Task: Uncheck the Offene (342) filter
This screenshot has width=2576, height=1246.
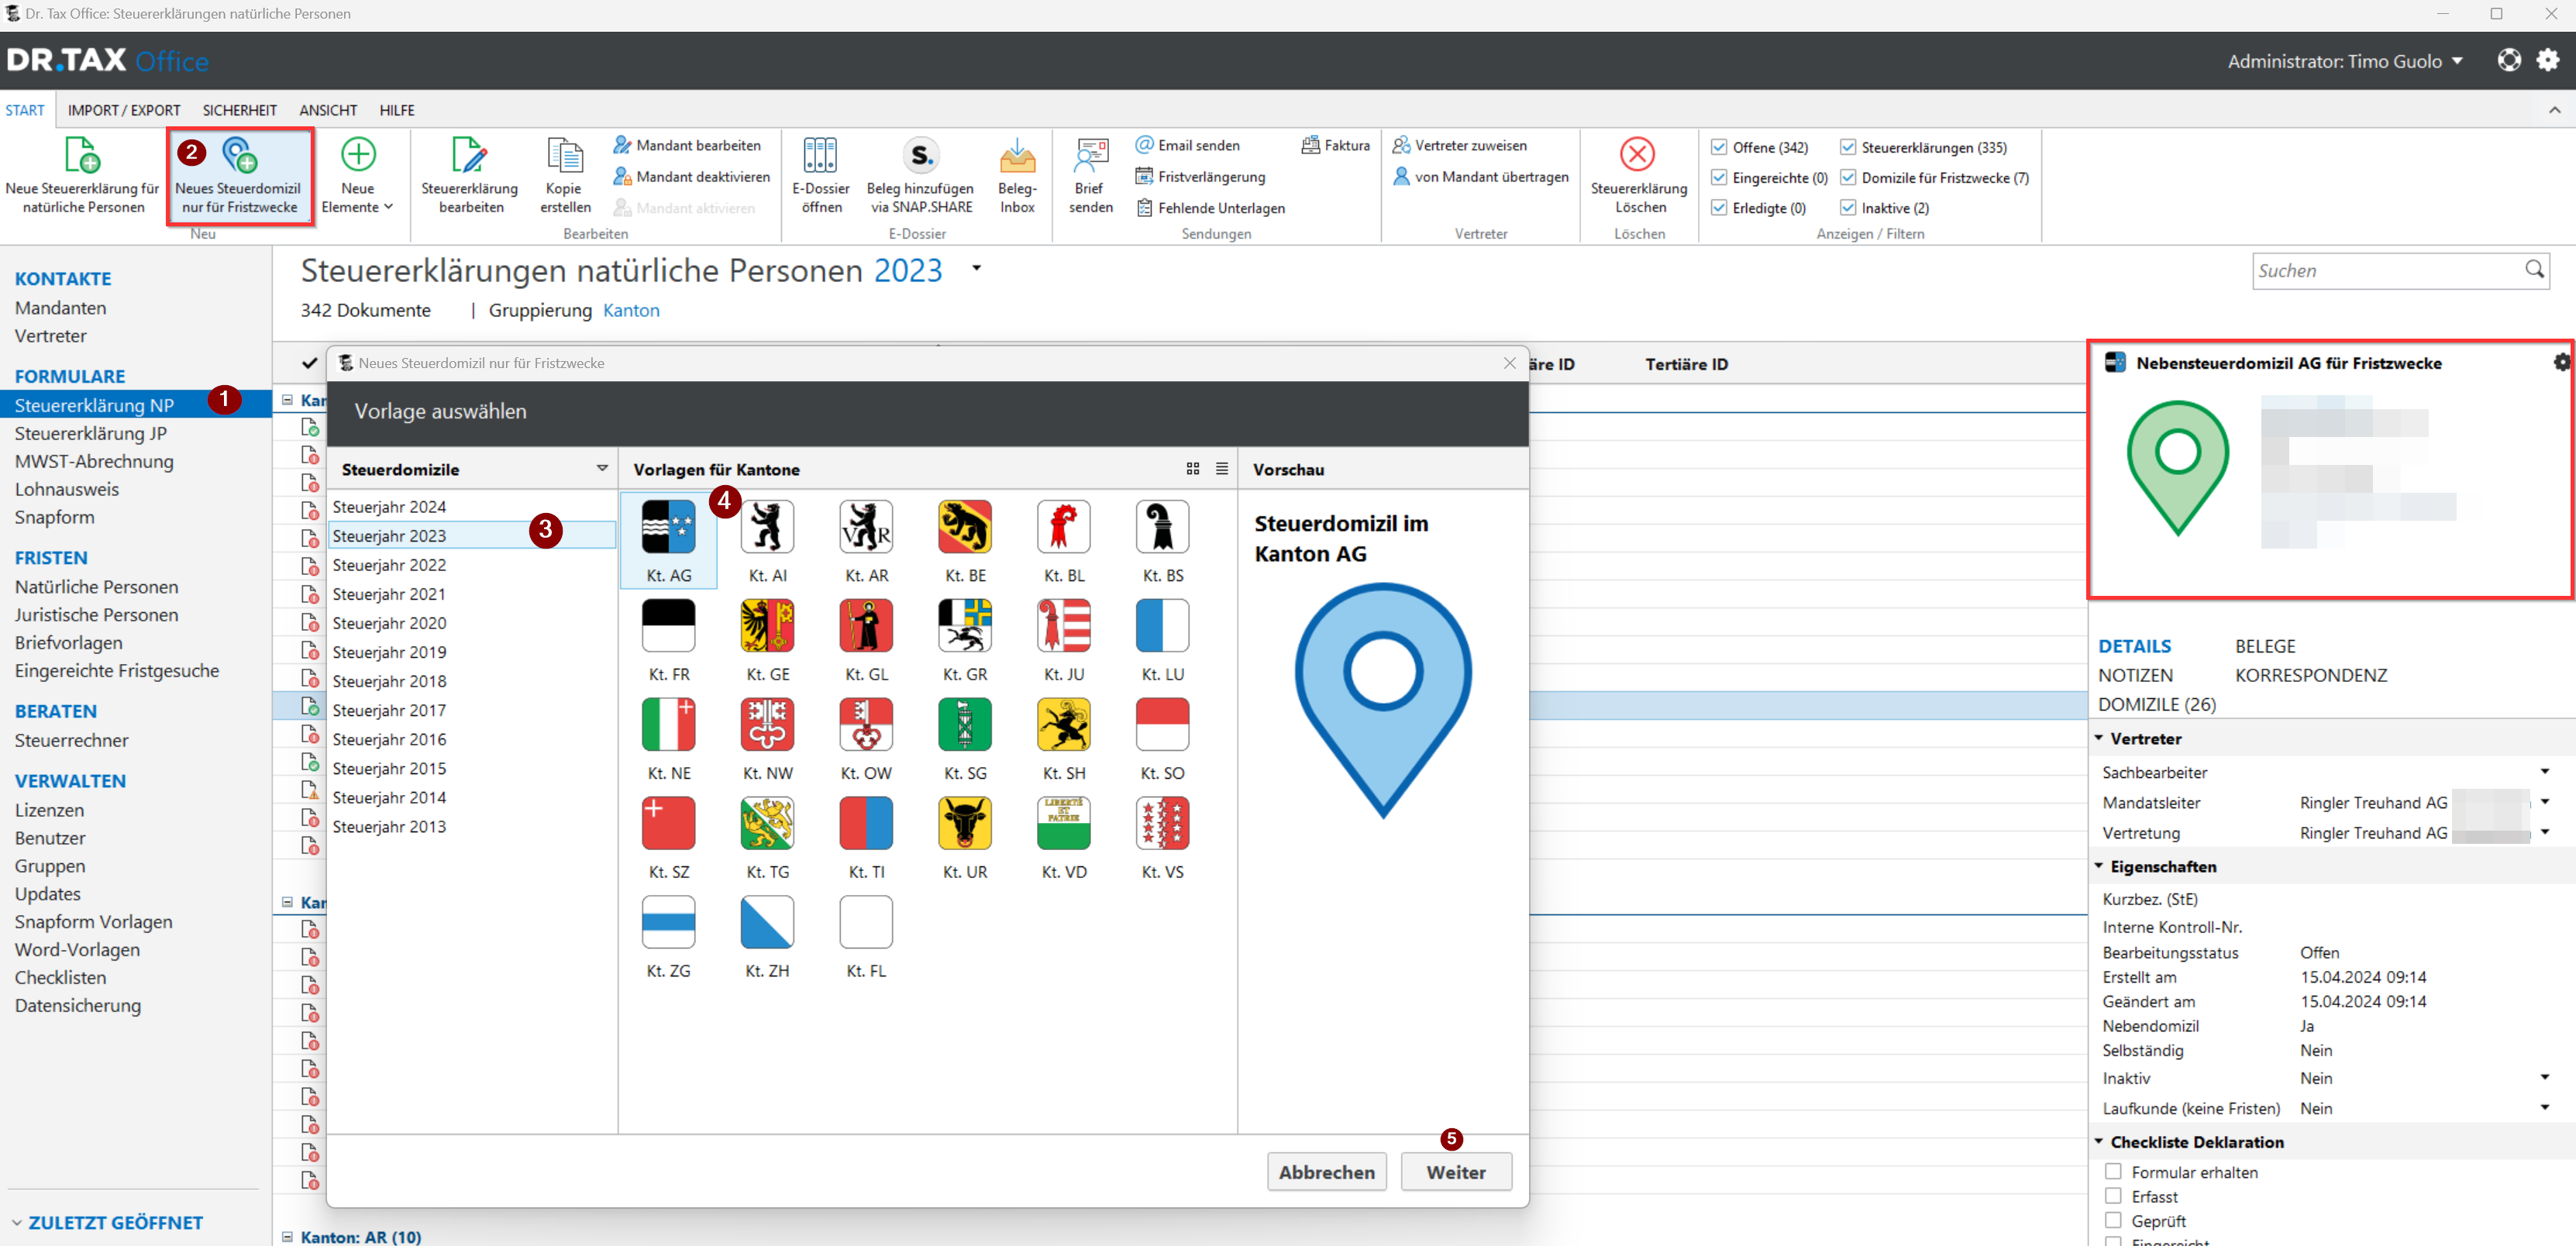Action: tap(1719, 147)
